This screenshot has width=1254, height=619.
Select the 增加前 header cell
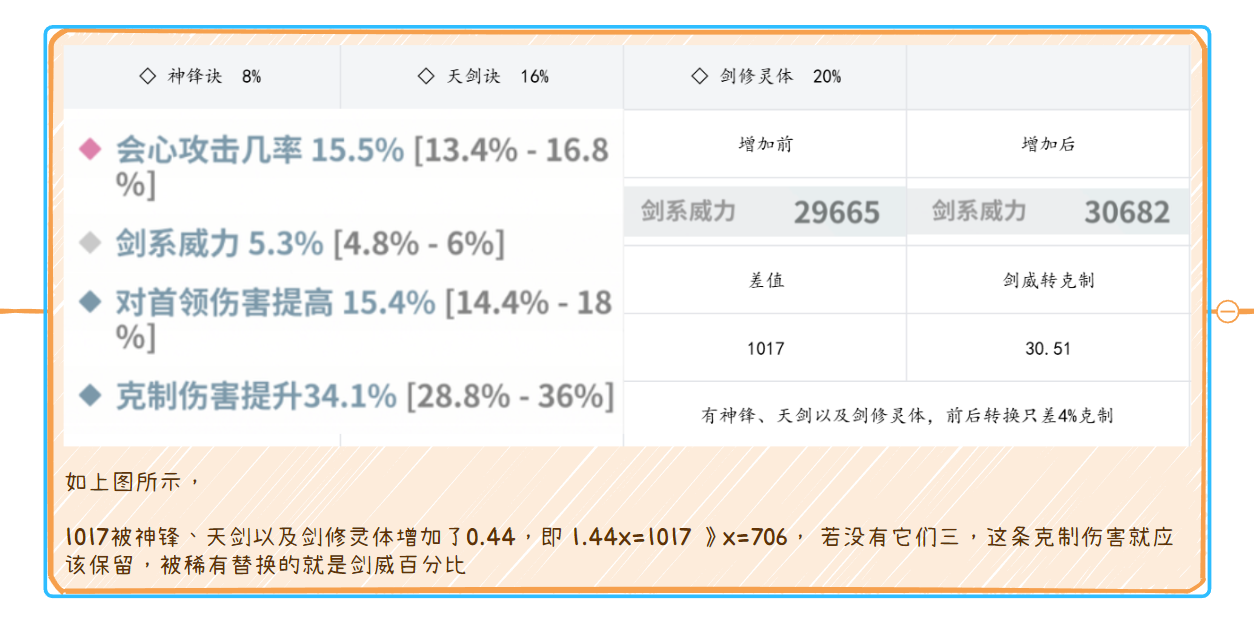coord(765,144)
